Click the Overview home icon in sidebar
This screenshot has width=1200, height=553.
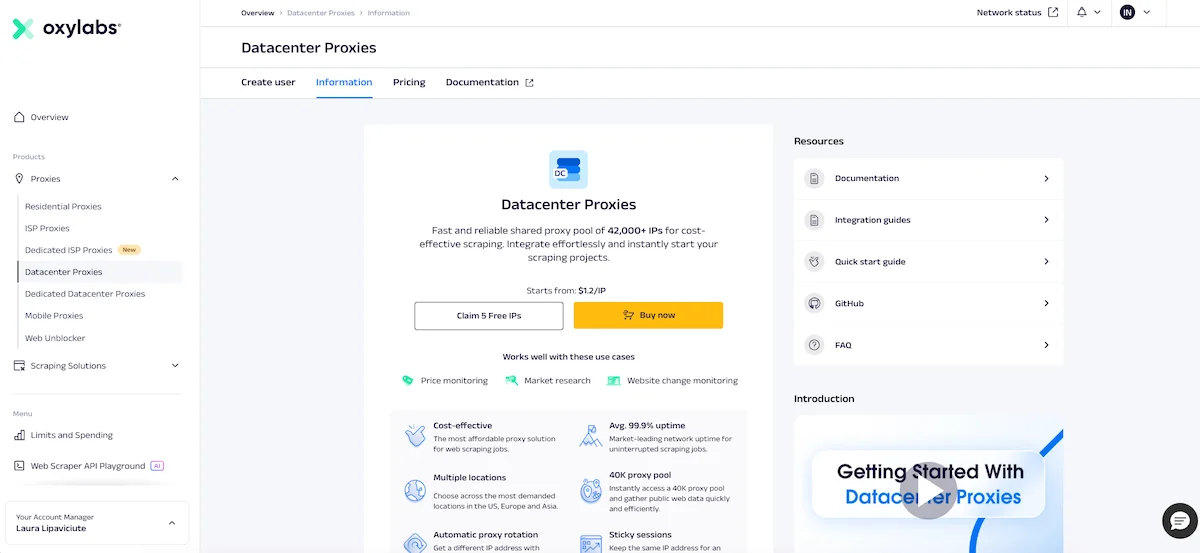coord(19,117)
